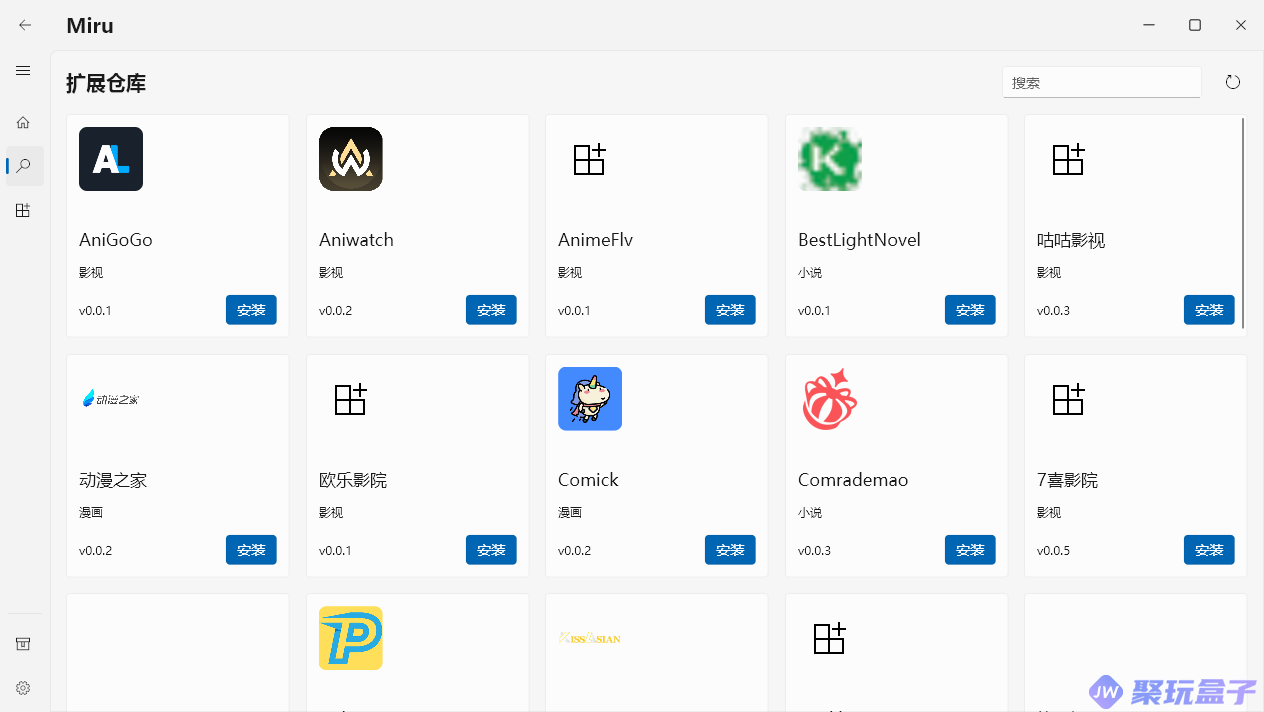This screenshot has height=712, width=1264.
Task: Install the Aniwatch extension
Action: tap(491, 310)
